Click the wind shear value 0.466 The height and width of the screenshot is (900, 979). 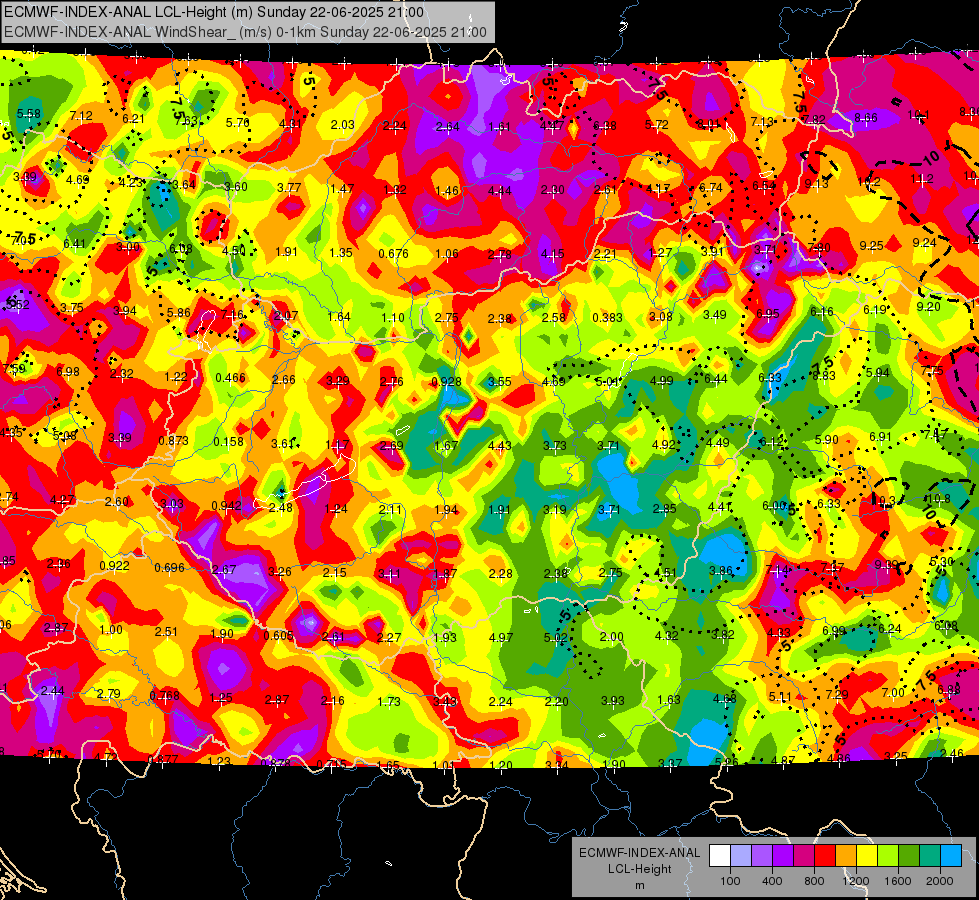coord(230,378)
